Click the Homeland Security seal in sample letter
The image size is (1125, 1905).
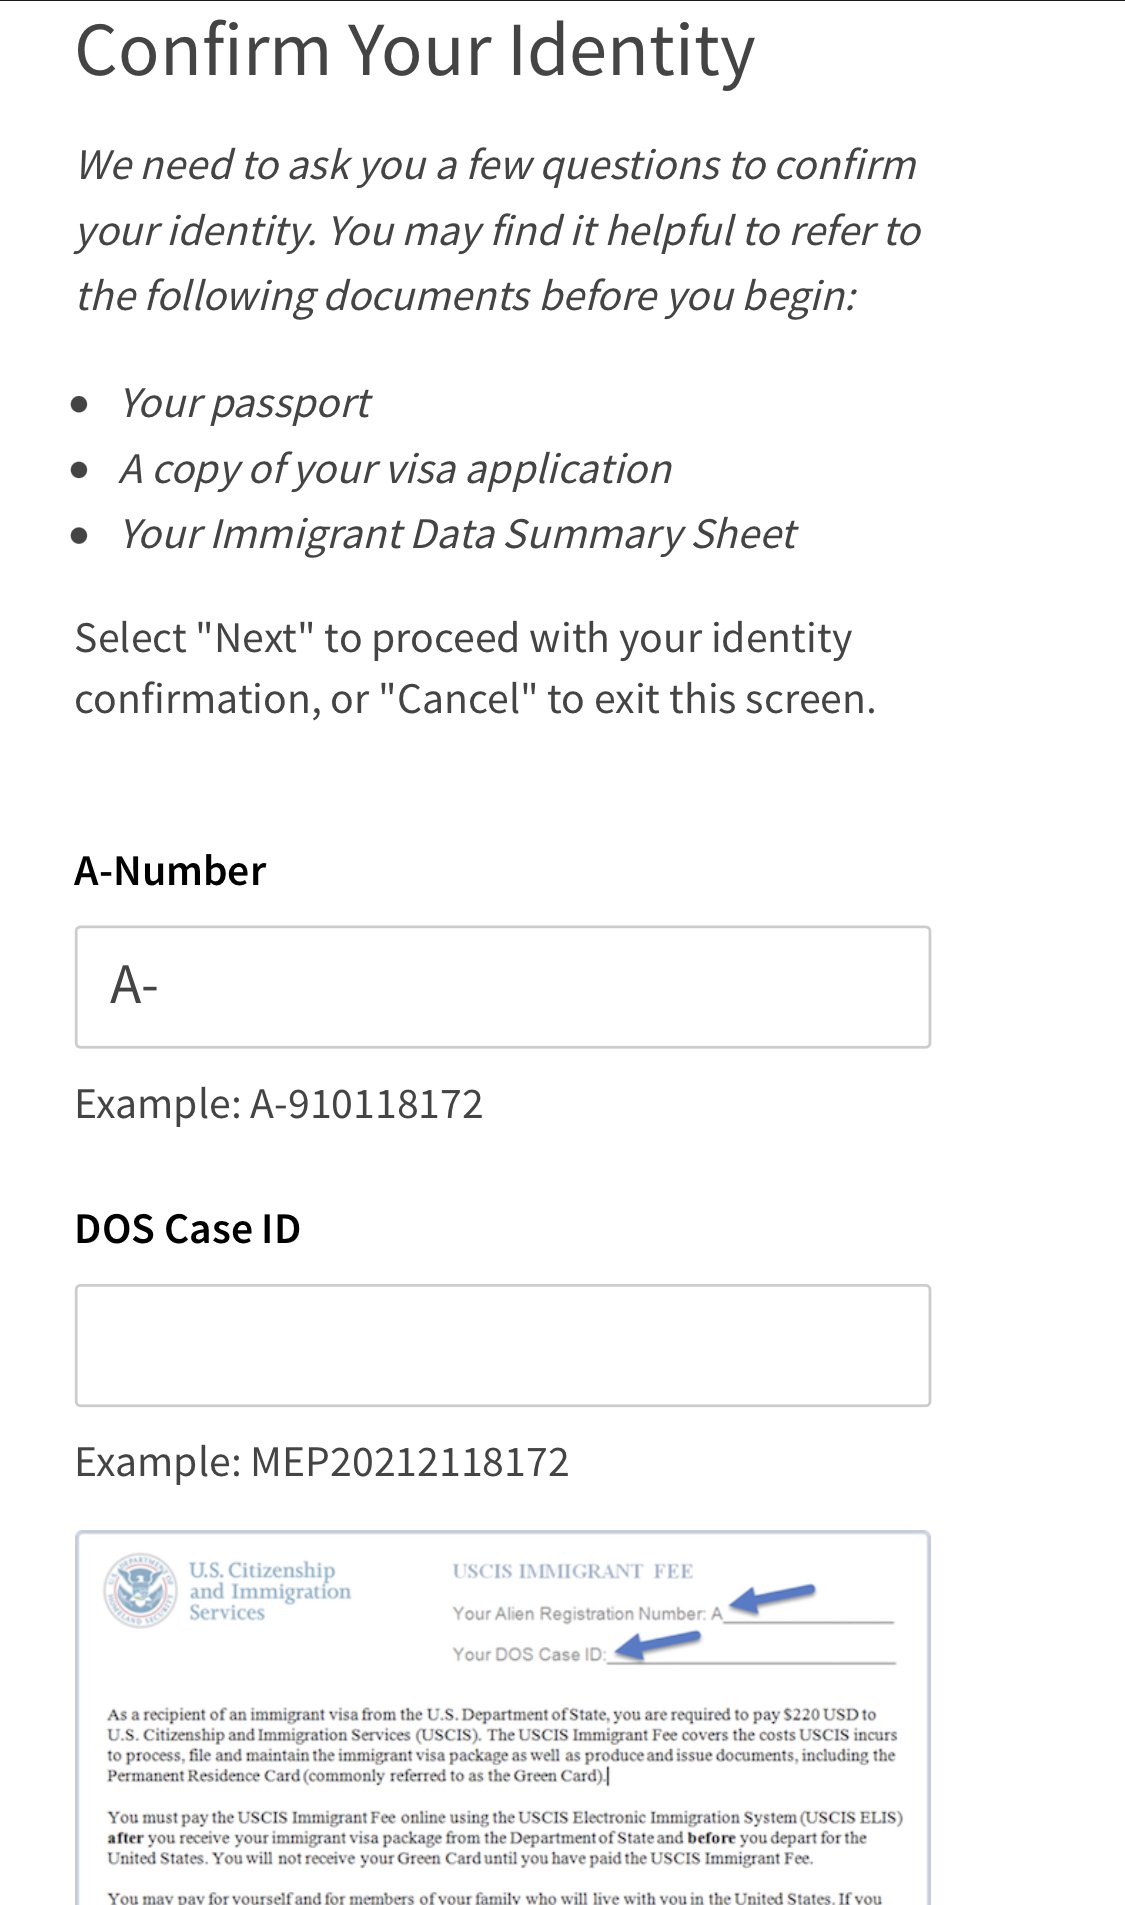coord(141,1590)
